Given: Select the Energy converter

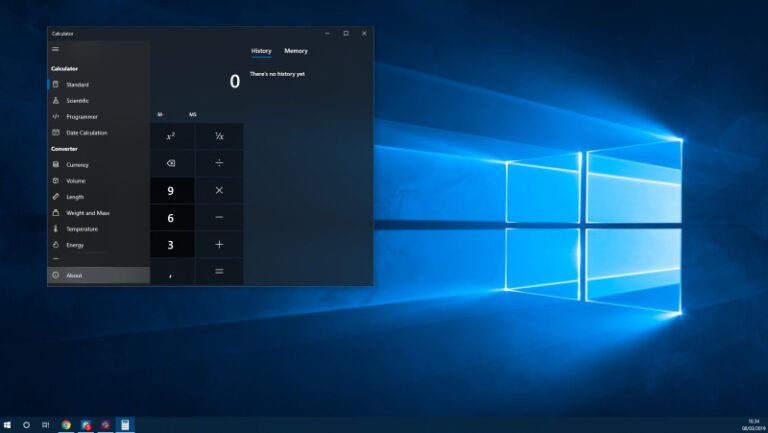Looking at the screenshot, I should click(x=75, y=245).
